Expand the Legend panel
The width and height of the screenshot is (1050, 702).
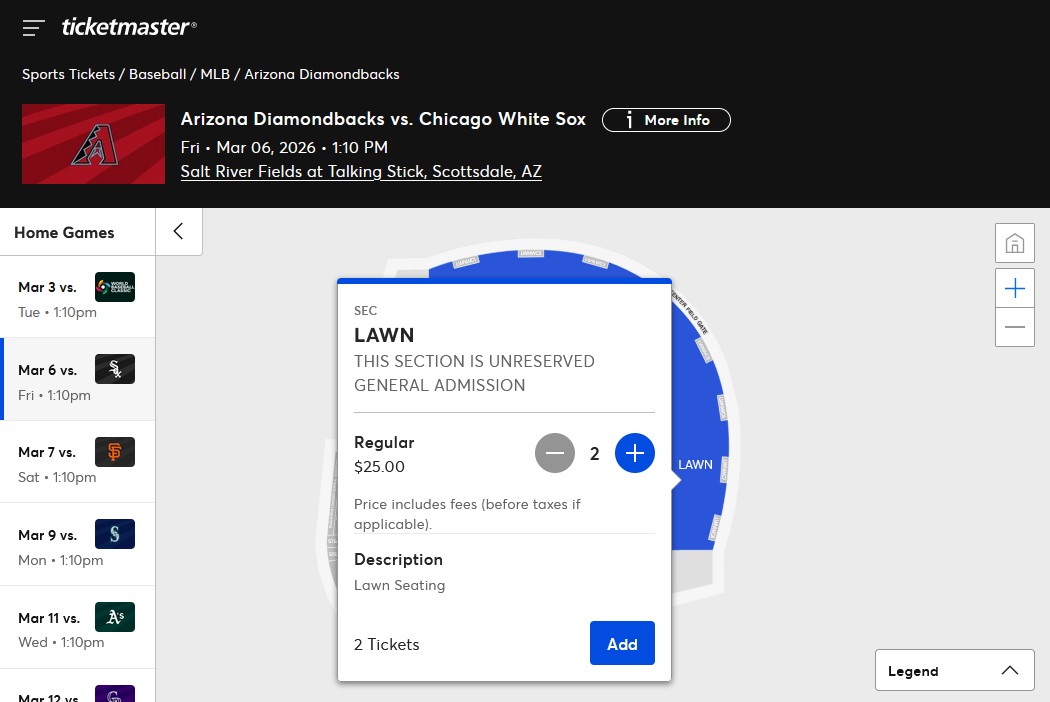954,670
